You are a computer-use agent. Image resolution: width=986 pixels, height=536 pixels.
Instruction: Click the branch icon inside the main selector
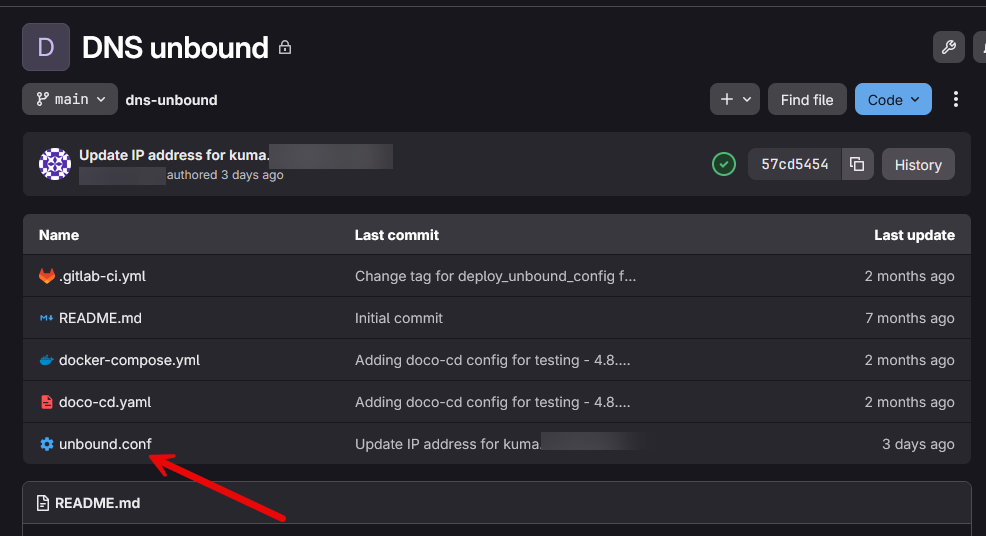click(x=42, y=99)
